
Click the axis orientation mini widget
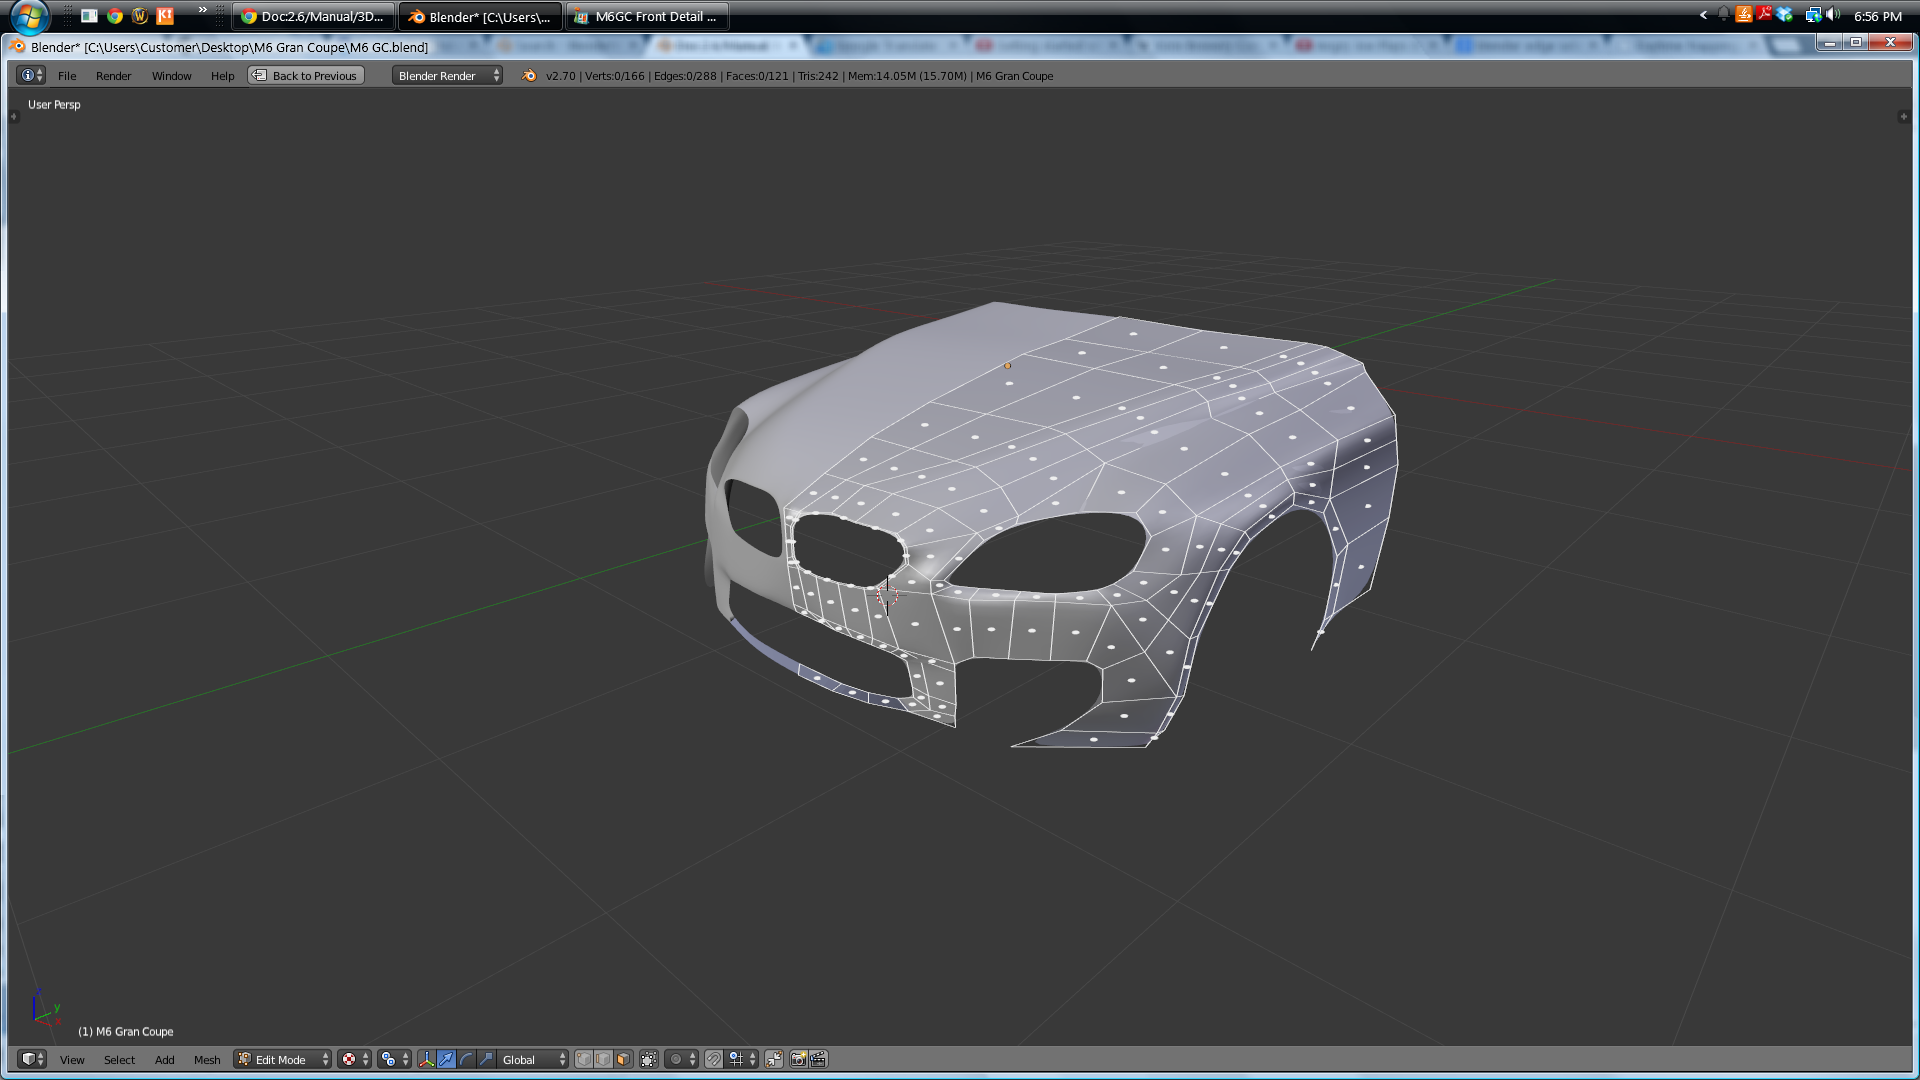click(45, 1007)
